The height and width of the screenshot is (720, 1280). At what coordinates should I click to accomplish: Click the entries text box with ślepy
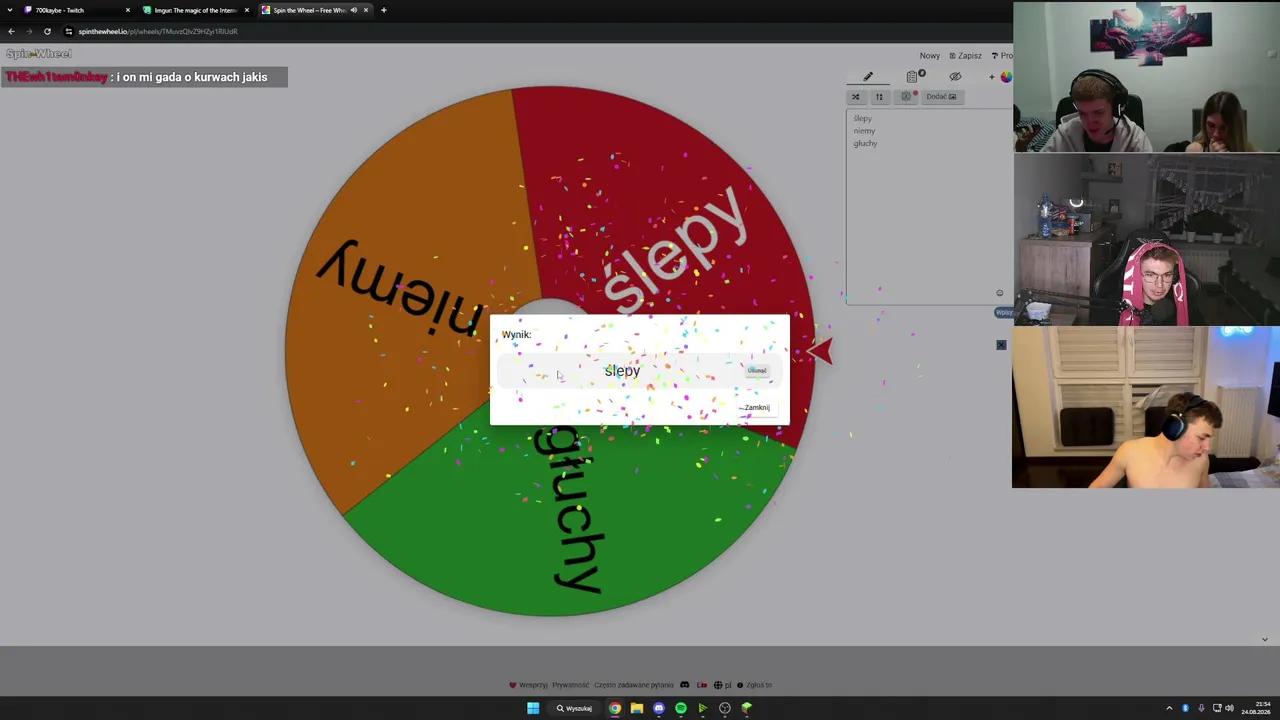(x=928, y=205)
